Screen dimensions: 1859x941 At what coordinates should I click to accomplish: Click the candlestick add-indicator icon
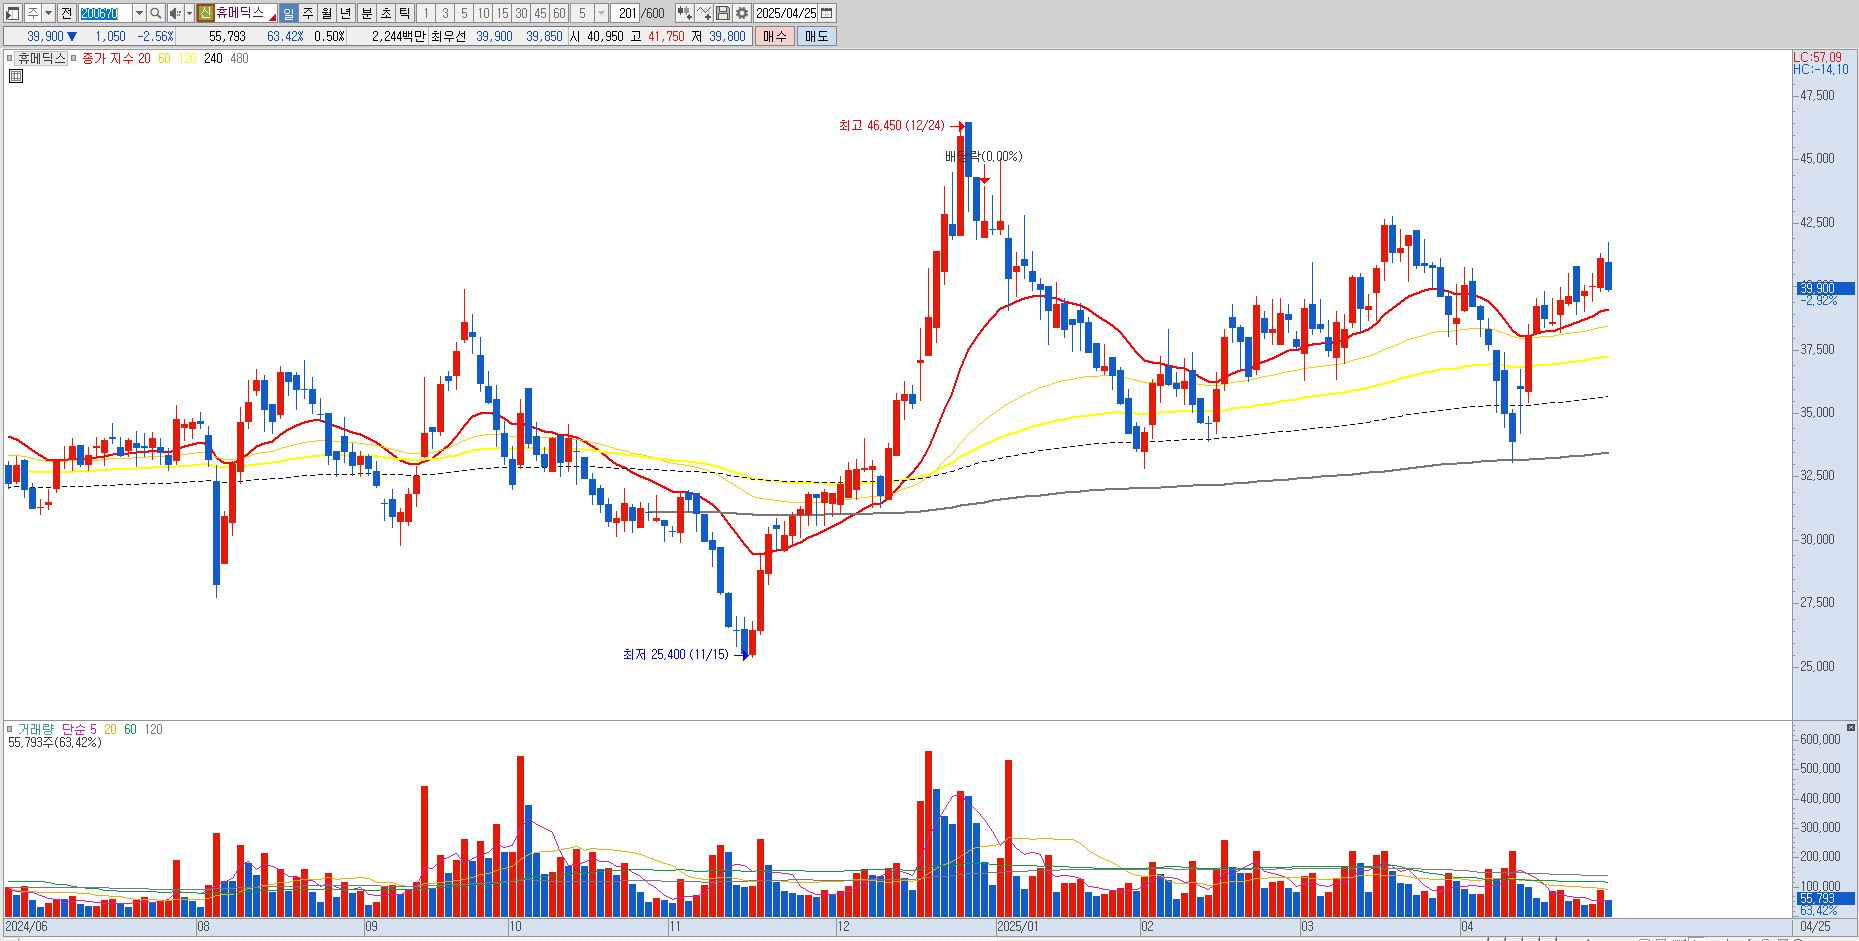(x=684, y=13)
